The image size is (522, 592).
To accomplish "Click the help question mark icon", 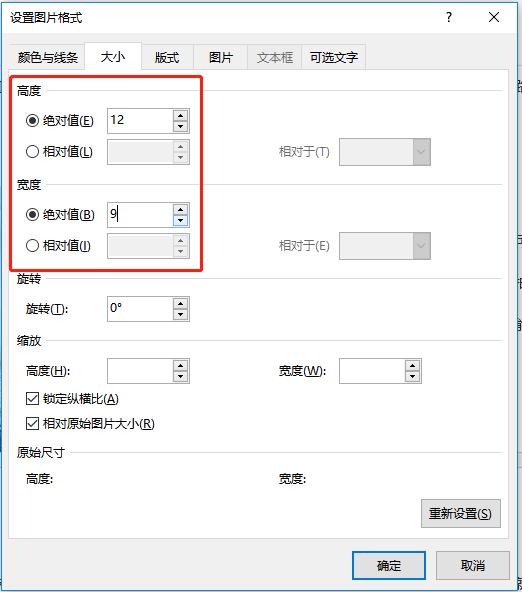I will (x=448, y=17).
